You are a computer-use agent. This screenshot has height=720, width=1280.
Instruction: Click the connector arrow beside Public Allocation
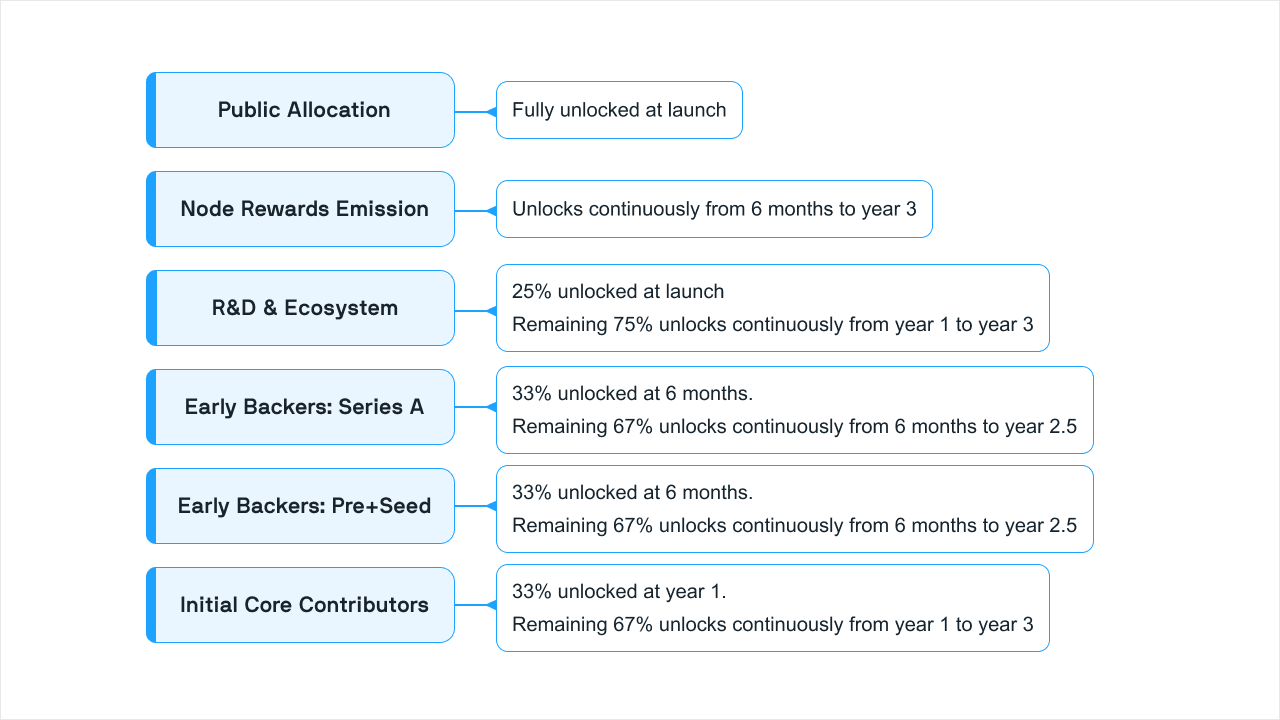pos(490,111)
